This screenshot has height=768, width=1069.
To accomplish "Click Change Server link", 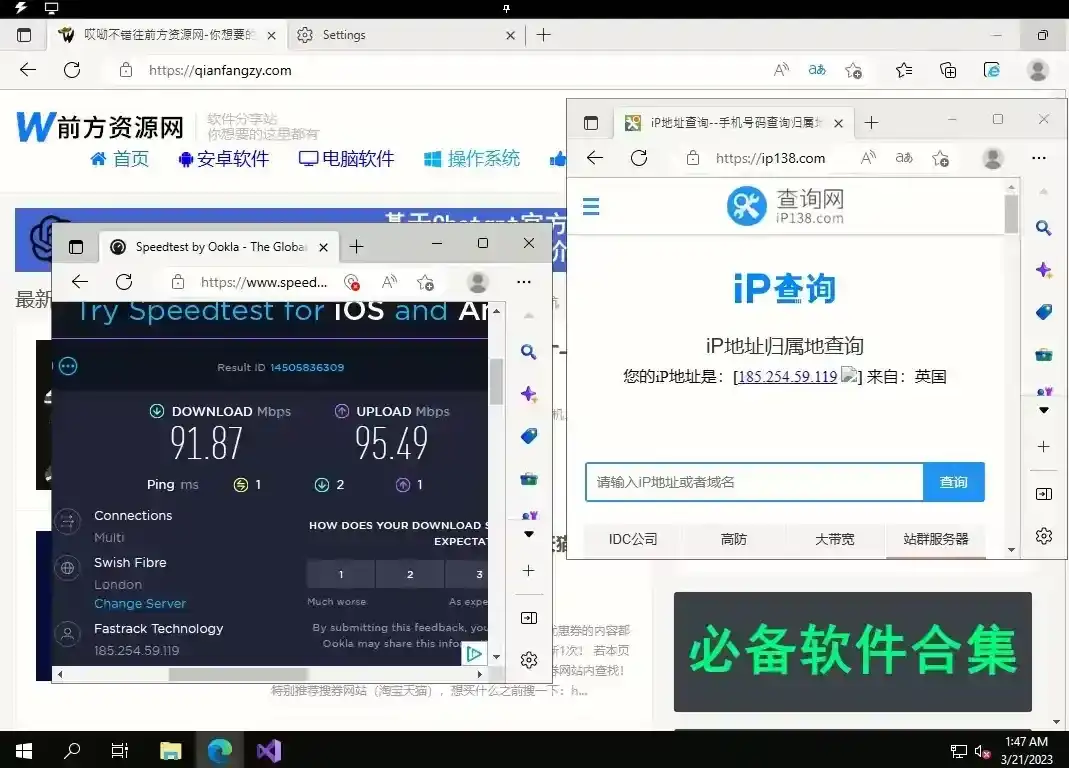I will 140,604.
